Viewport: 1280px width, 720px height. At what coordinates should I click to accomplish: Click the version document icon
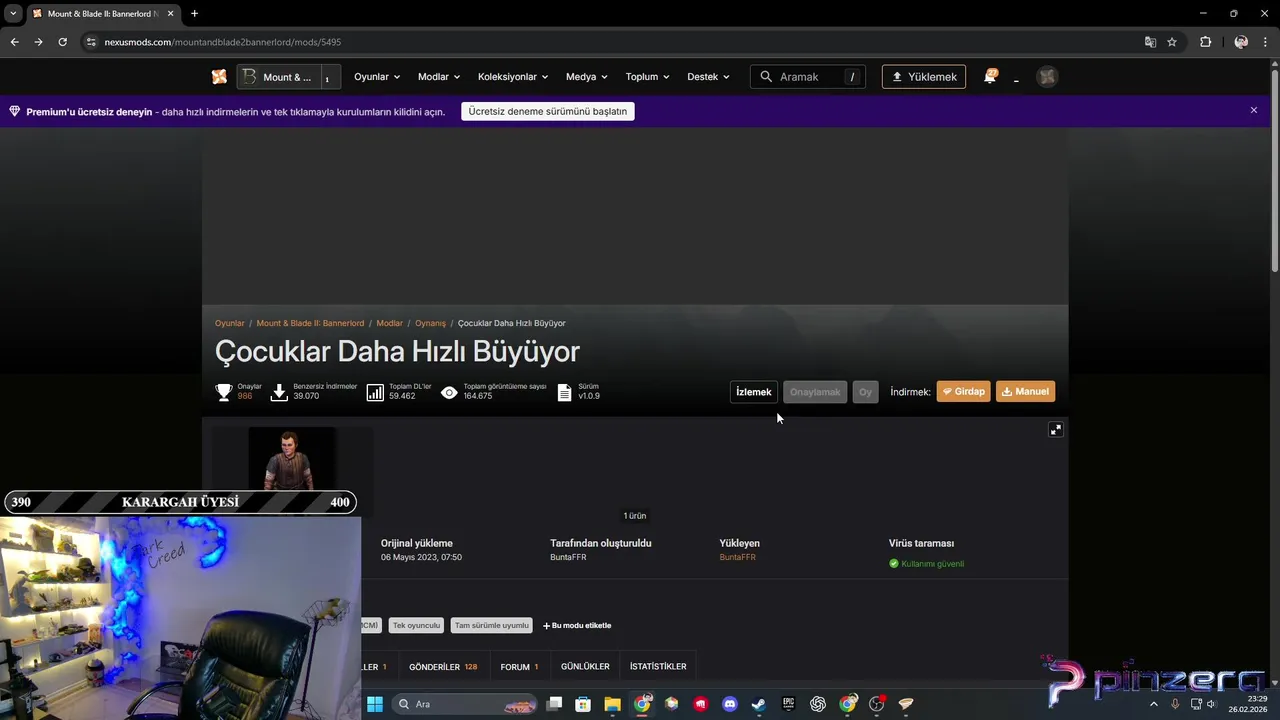[x=565, y=393]
